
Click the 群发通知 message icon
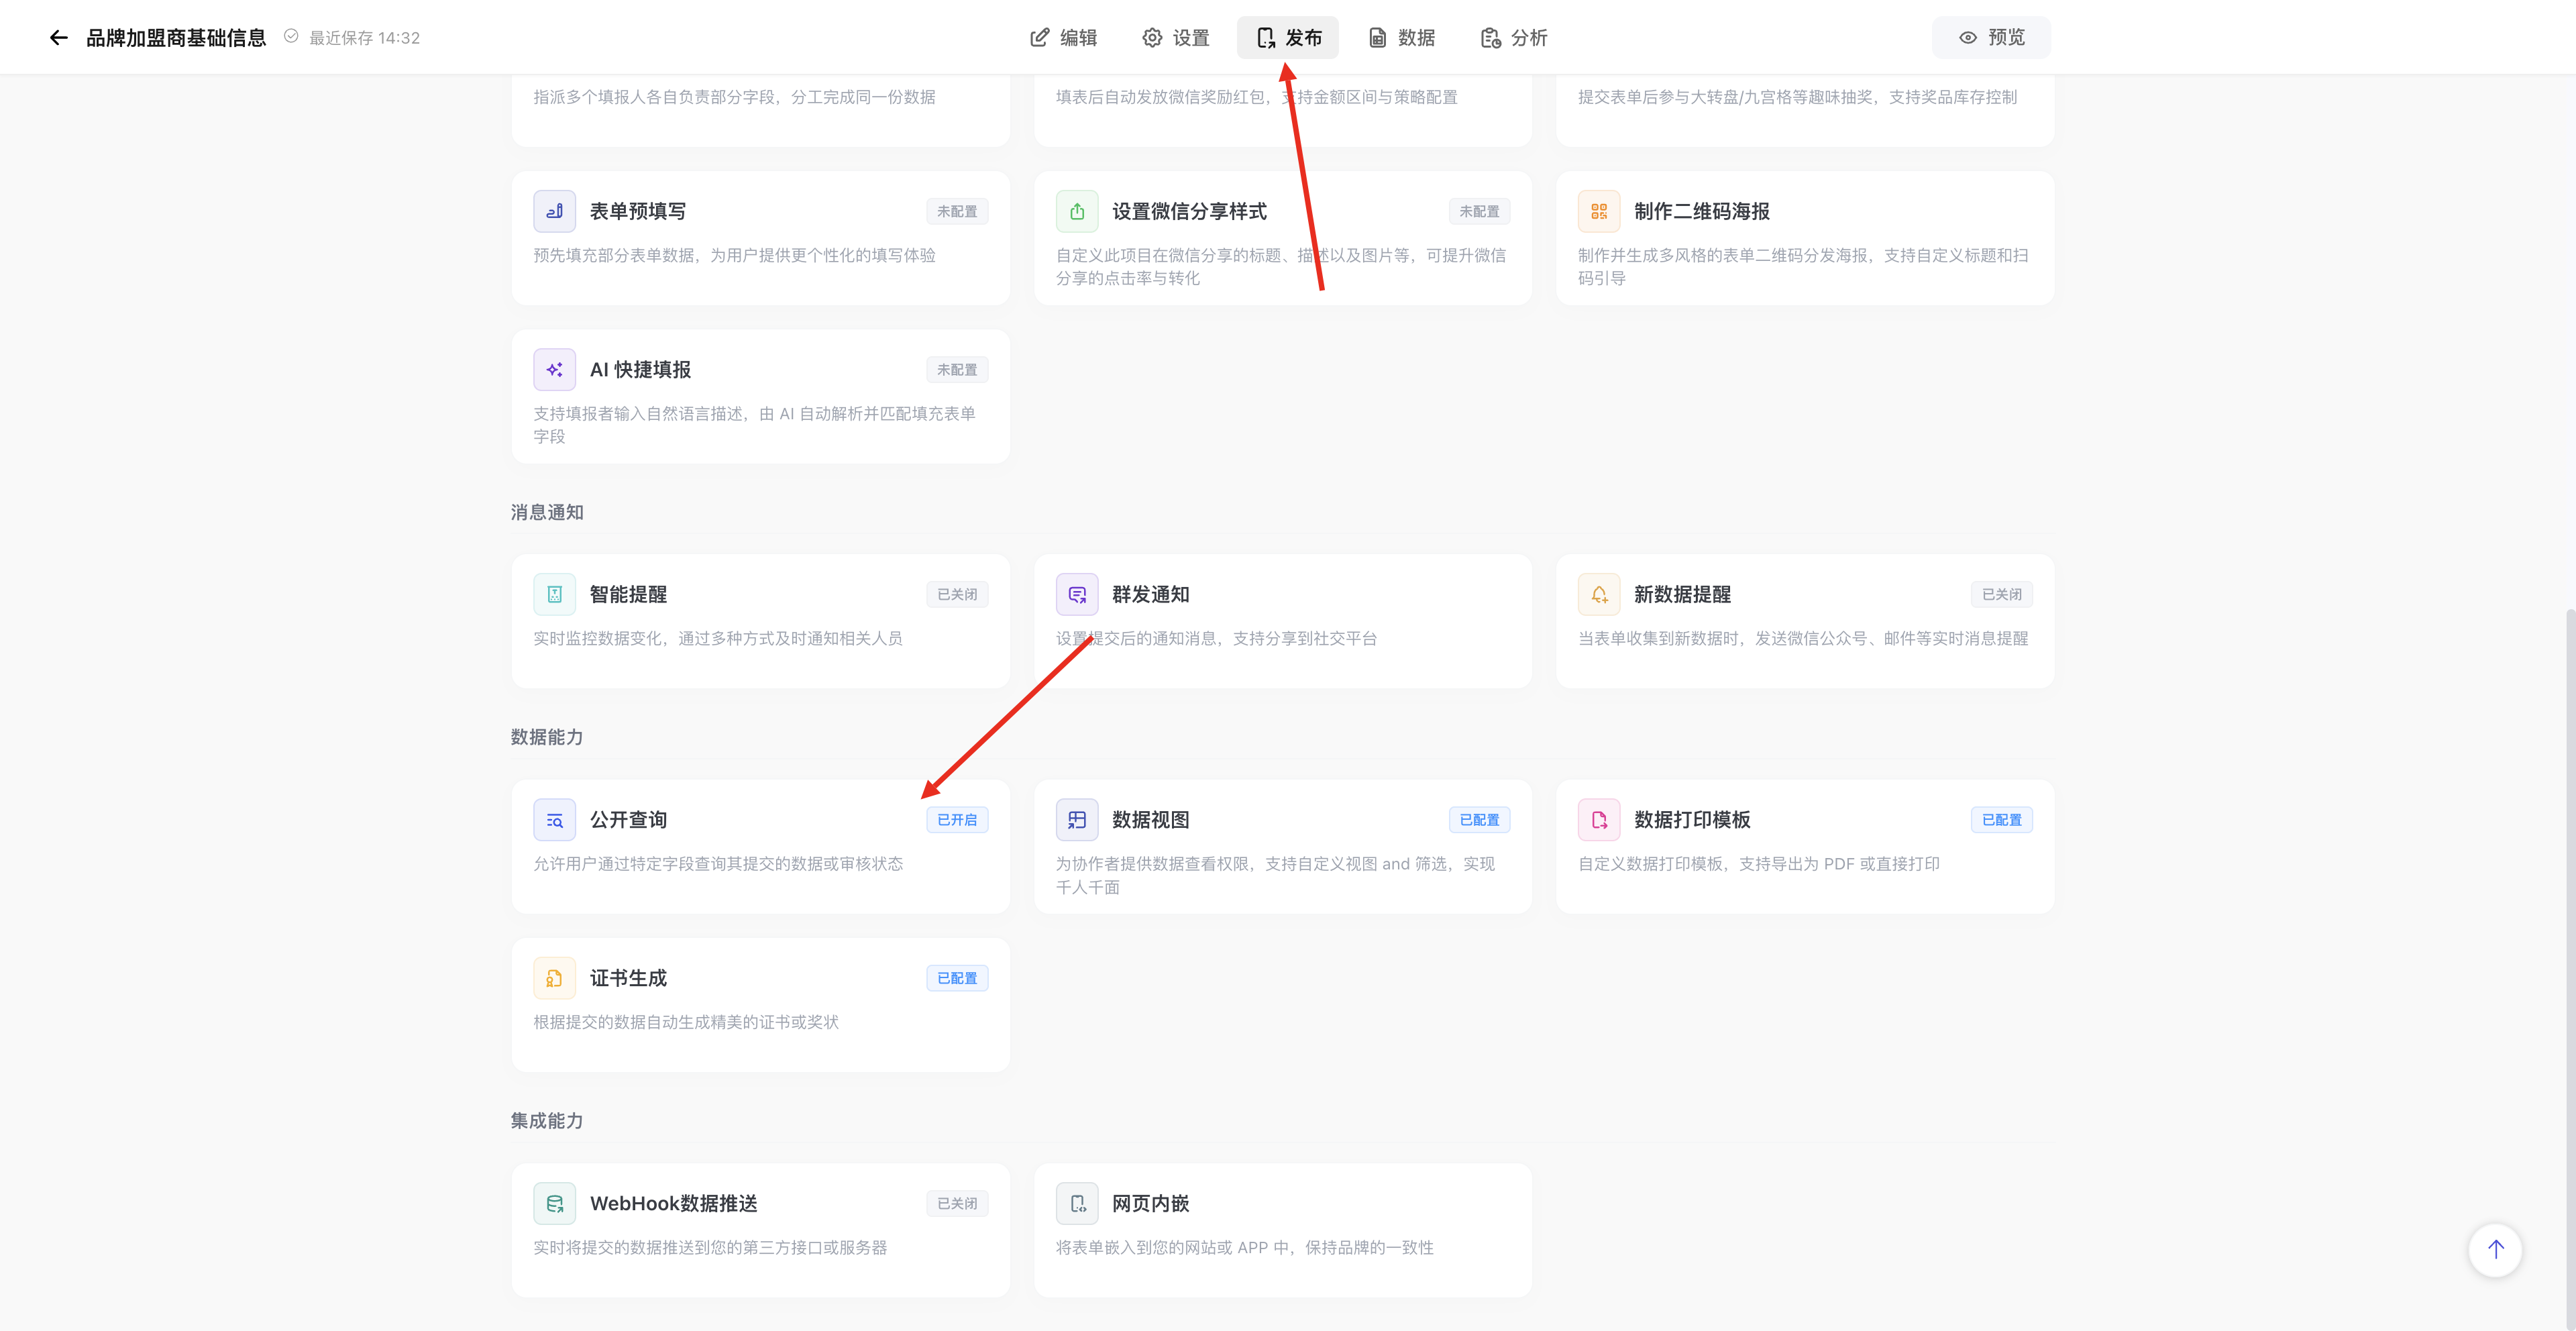pyautogui.click(x=1077, y=594)
